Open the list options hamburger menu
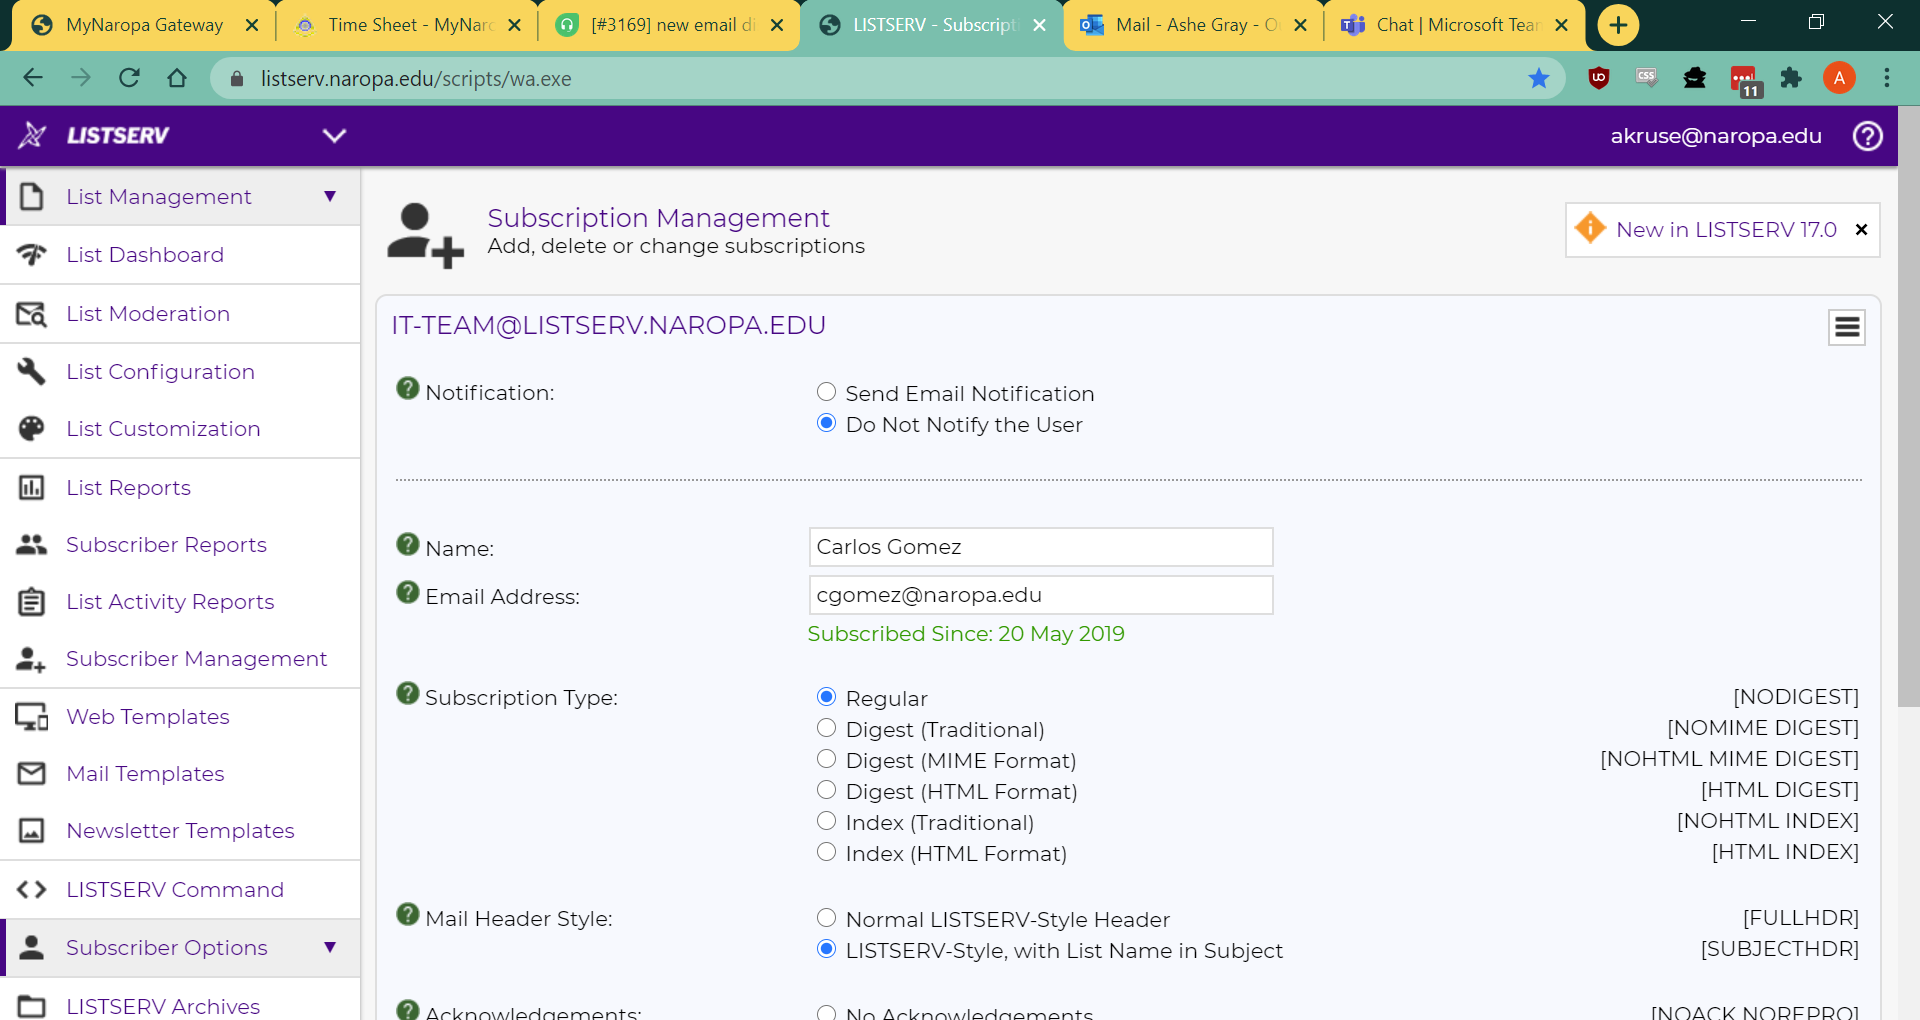This screenshot has width=1920, height=1020. (x=1847, y=327)
